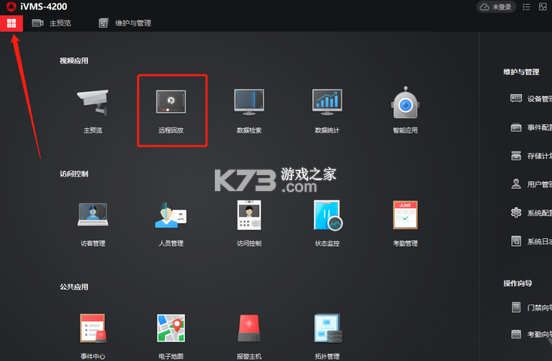Screen dimensions: 552x361
Task: Open 访问控制 door station icon module
Action: pyautogui.click(x=249, y=223)
